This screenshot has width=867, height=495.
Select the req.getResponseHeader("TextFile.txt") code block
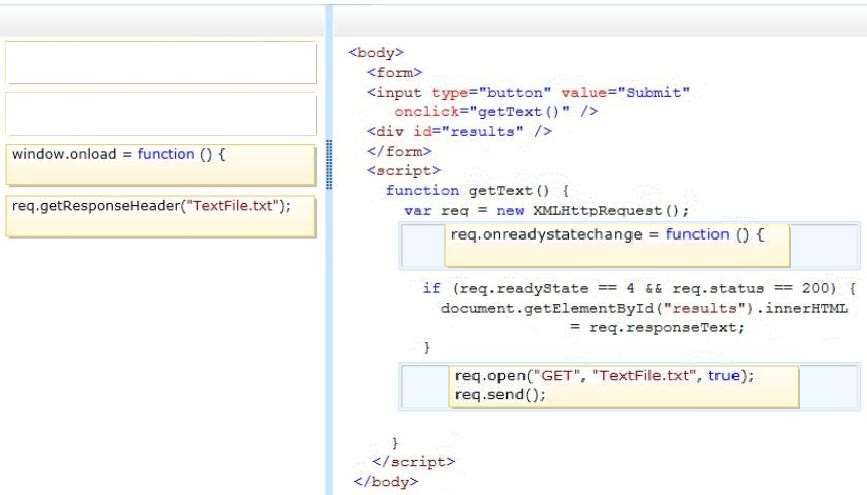click(x=160, y=216)
